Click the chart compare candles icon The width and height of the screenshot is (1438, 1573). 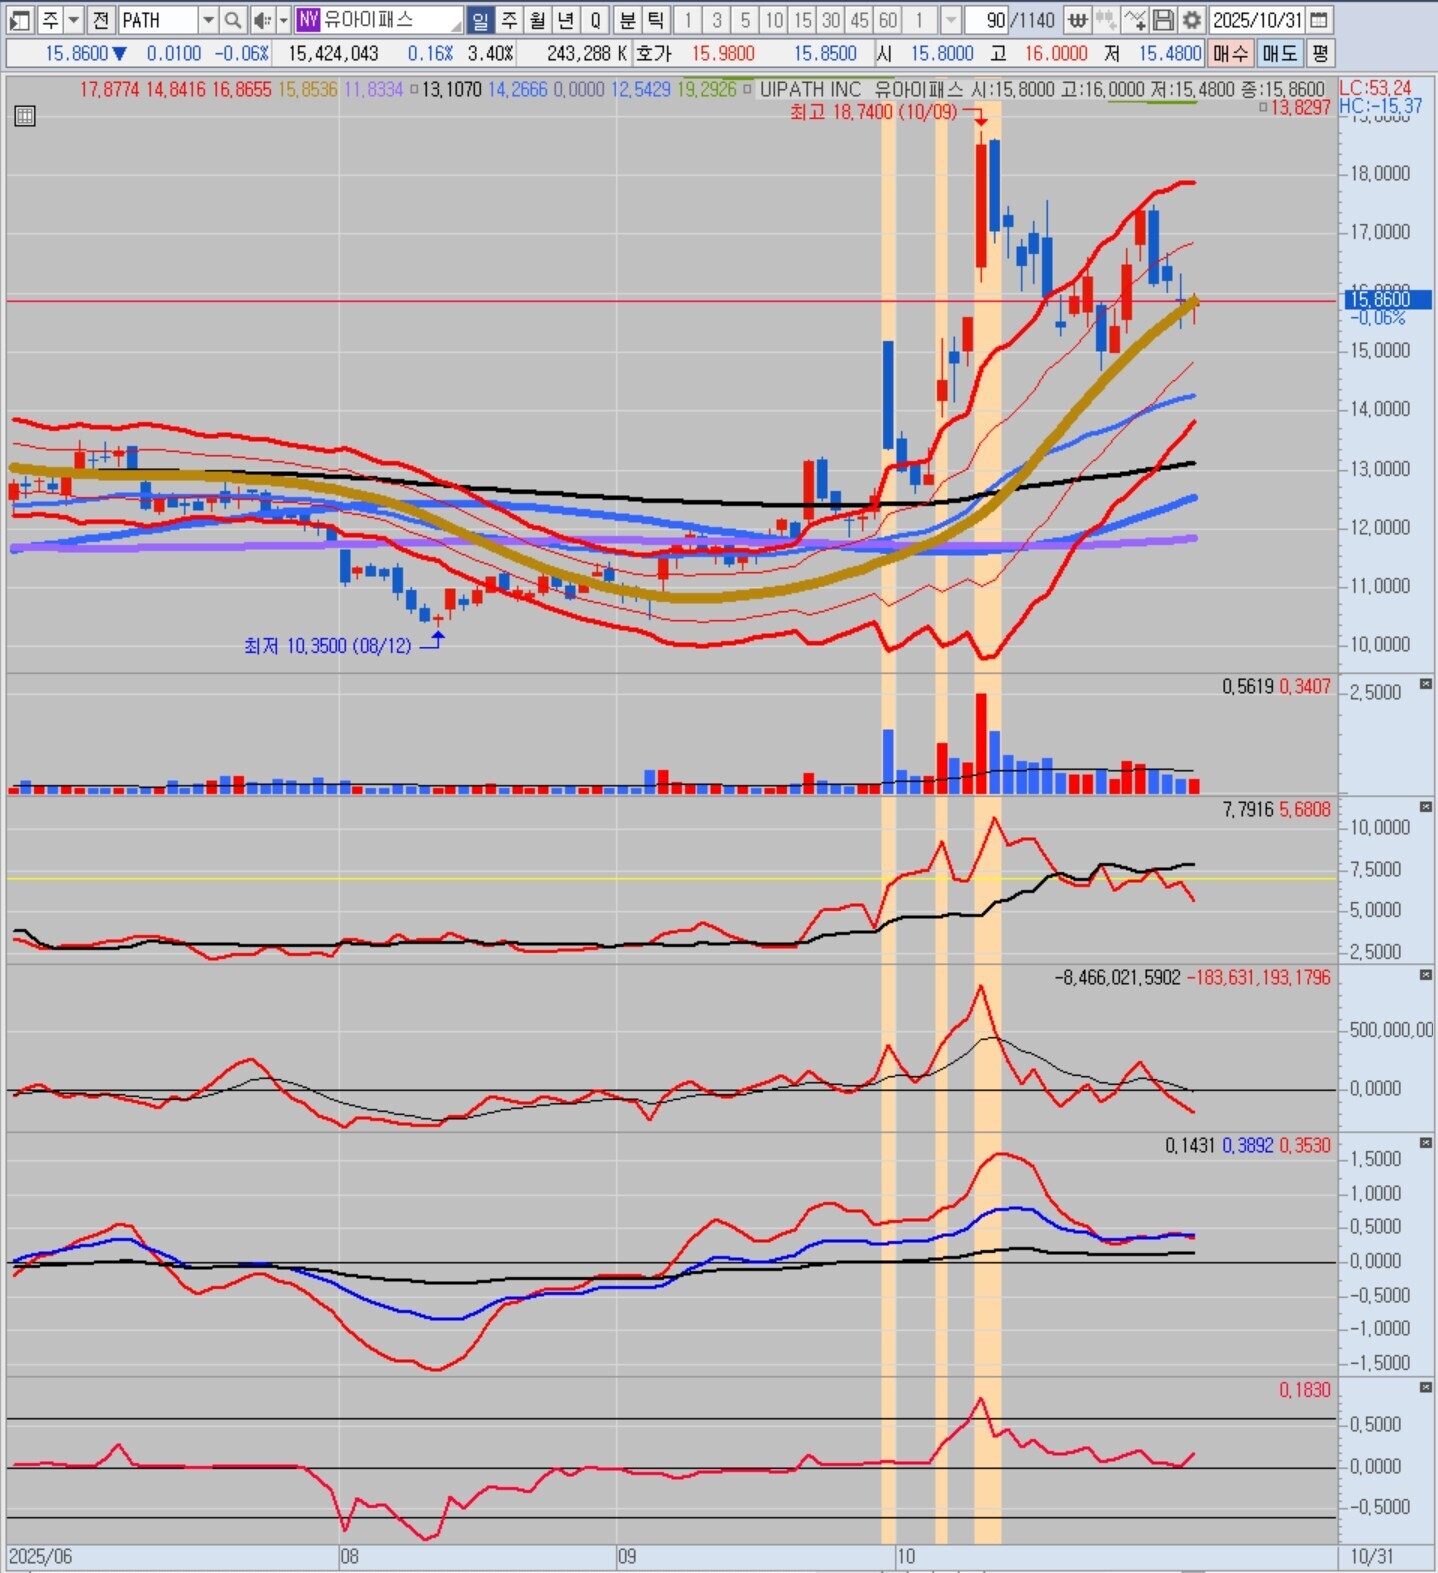[x=1105, y=20]
